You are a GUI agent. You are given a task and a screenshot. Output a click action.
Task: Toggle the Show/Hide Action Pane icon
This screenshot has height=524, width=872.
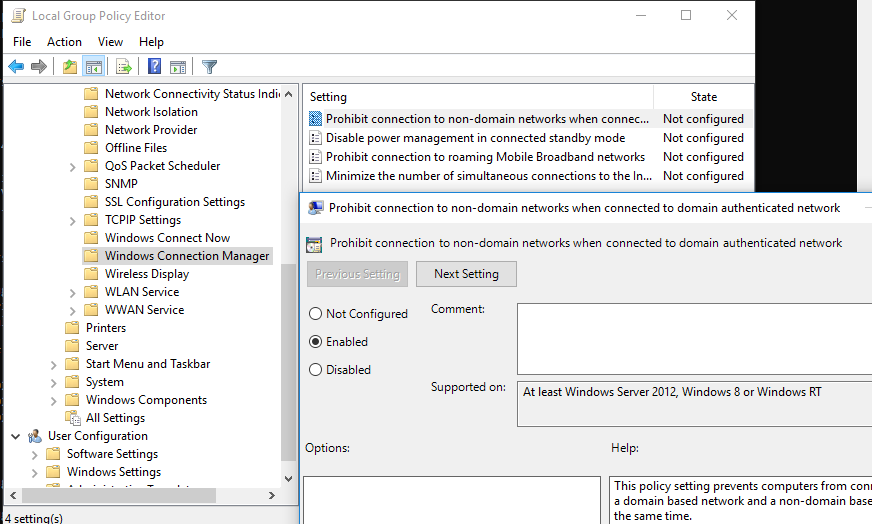click(x=178, y=67)
